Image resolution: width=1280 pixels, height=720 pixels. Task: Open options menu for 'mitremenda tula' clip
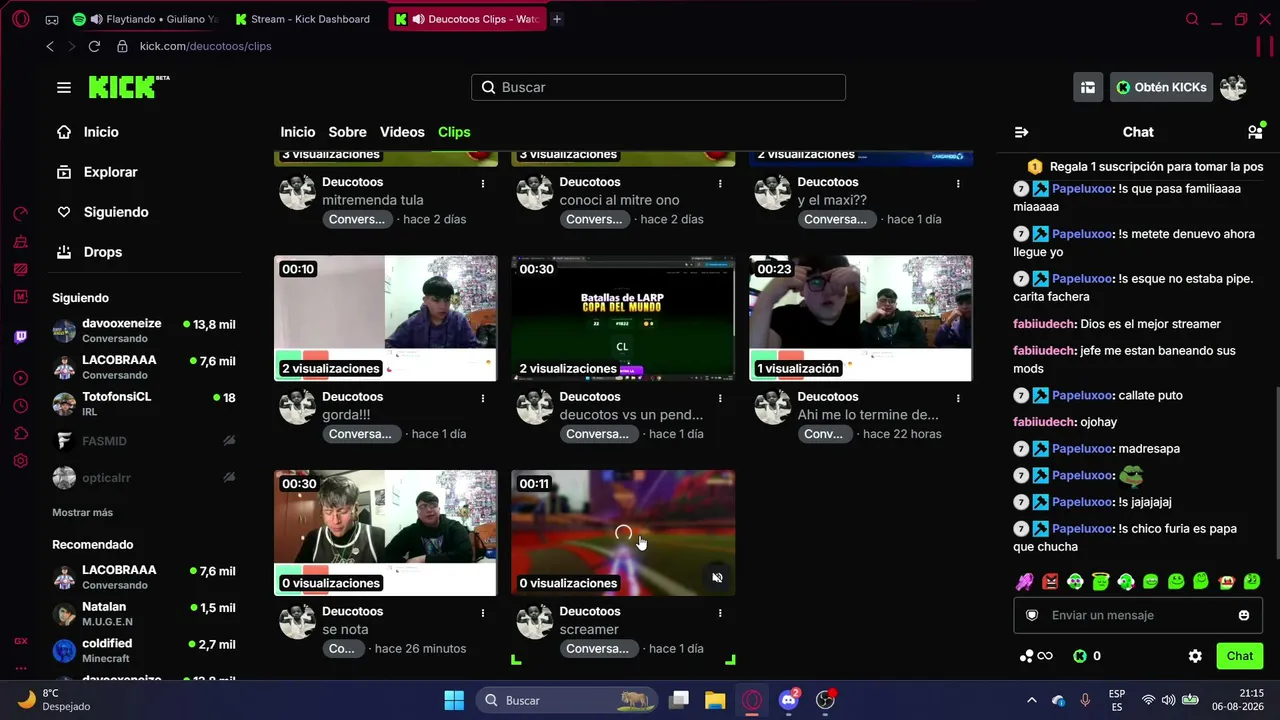(483, 183)
